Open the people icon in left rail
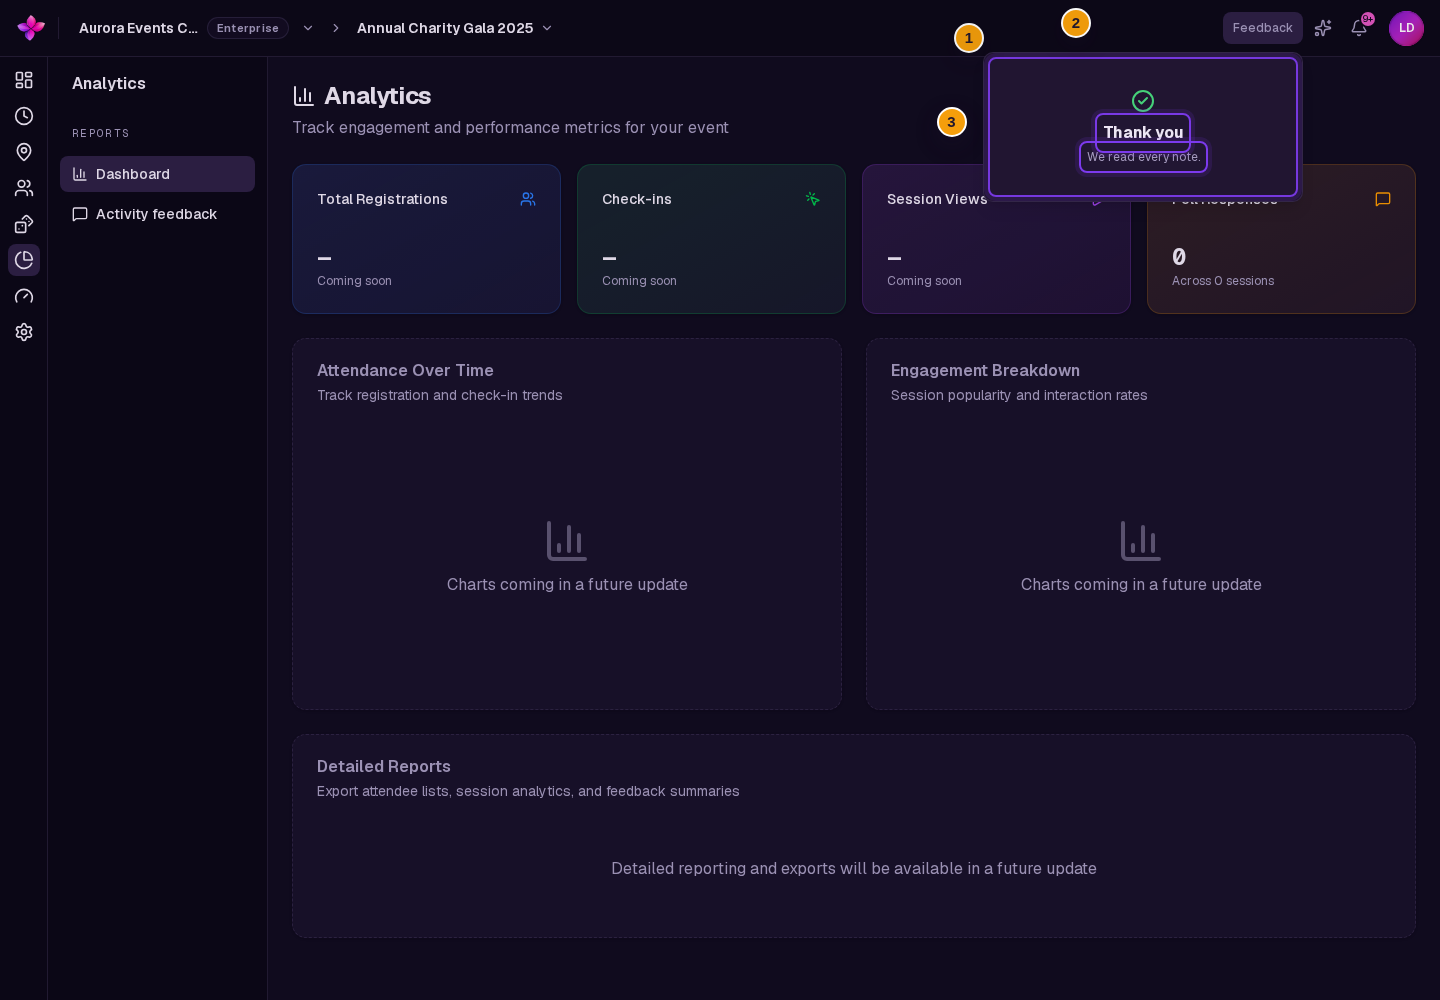Viewport: 1440px width, 1000px height. tap(24, 188)
